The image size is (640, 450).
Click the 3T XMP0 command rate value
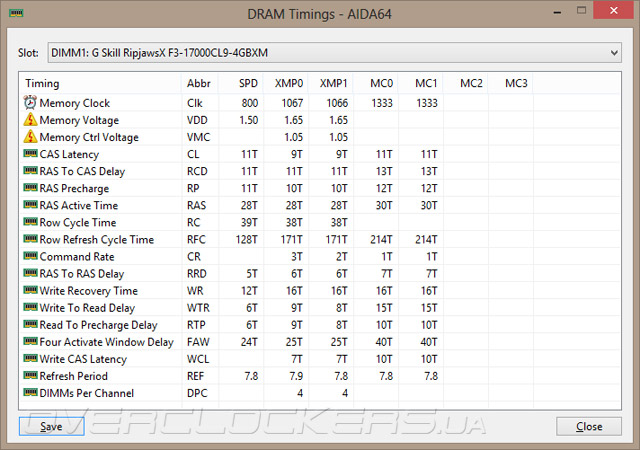point(297,256)
